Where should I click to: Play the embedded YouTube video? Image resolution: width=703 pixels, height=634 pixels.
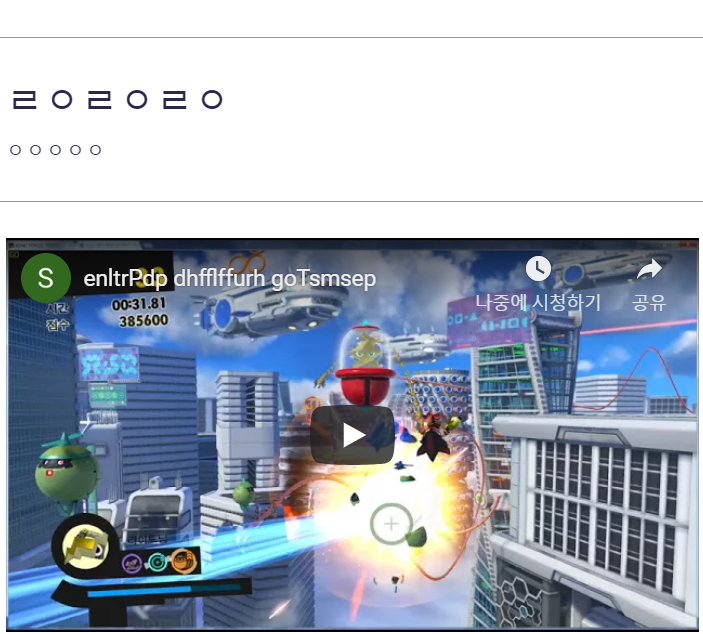click(x=352, y=435)
